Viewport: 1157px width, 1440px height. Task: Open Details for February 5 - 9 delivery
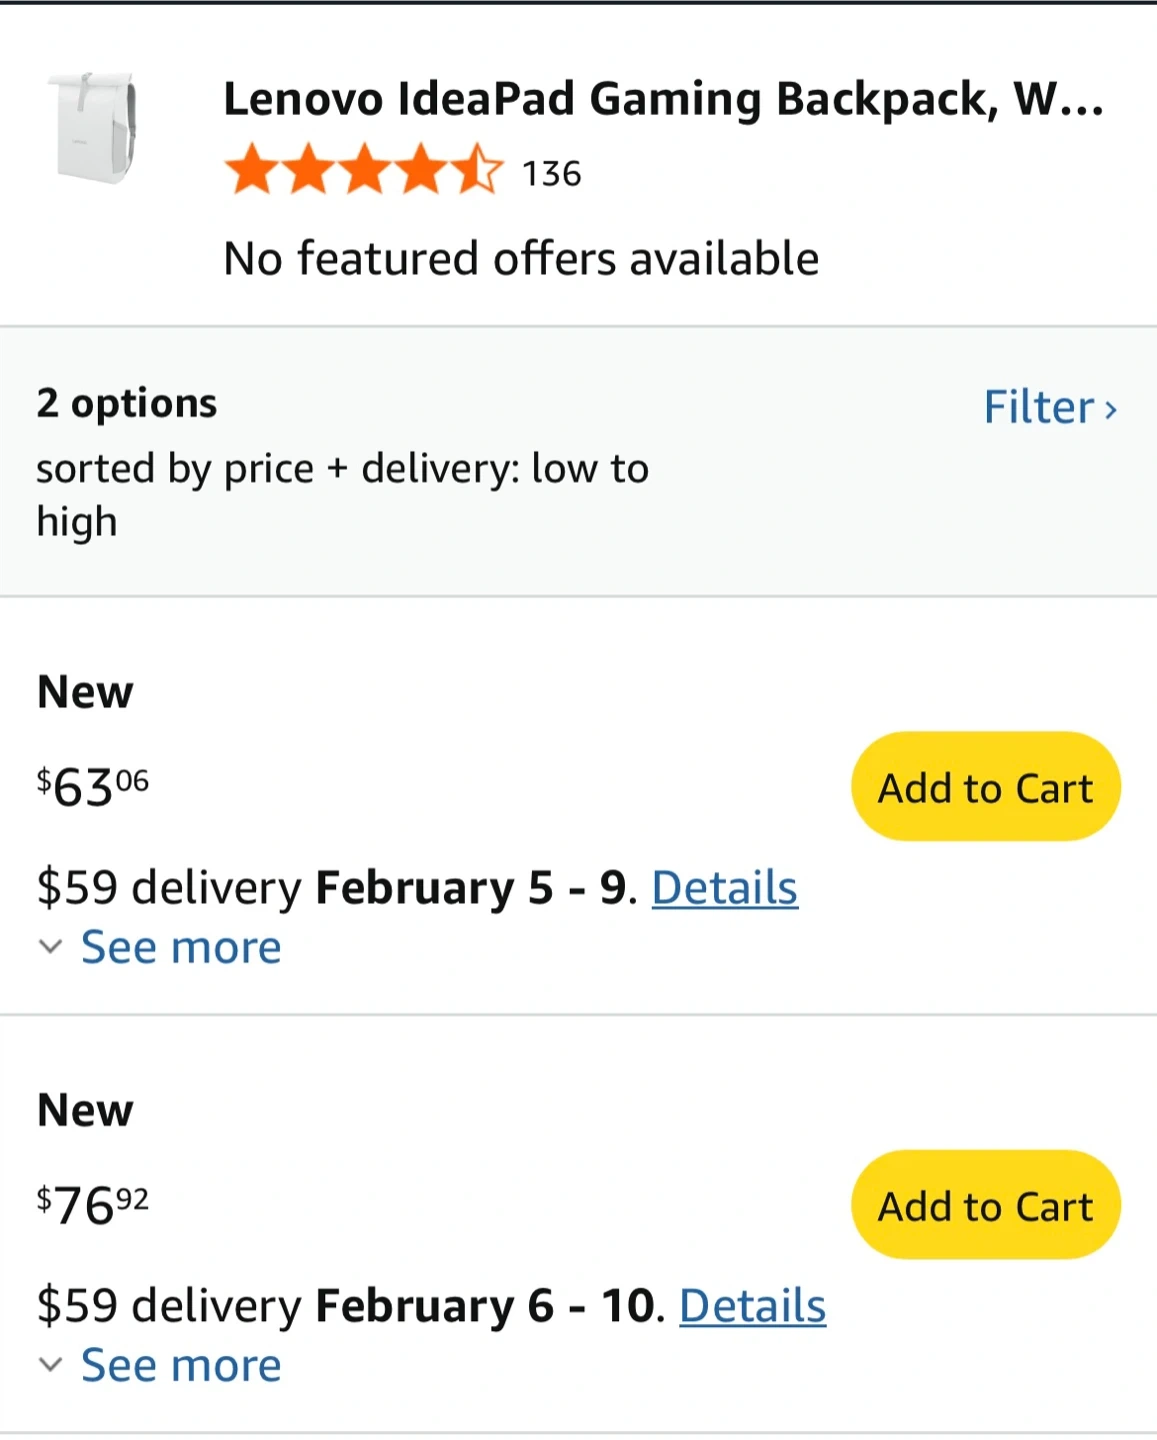(724, 887)
